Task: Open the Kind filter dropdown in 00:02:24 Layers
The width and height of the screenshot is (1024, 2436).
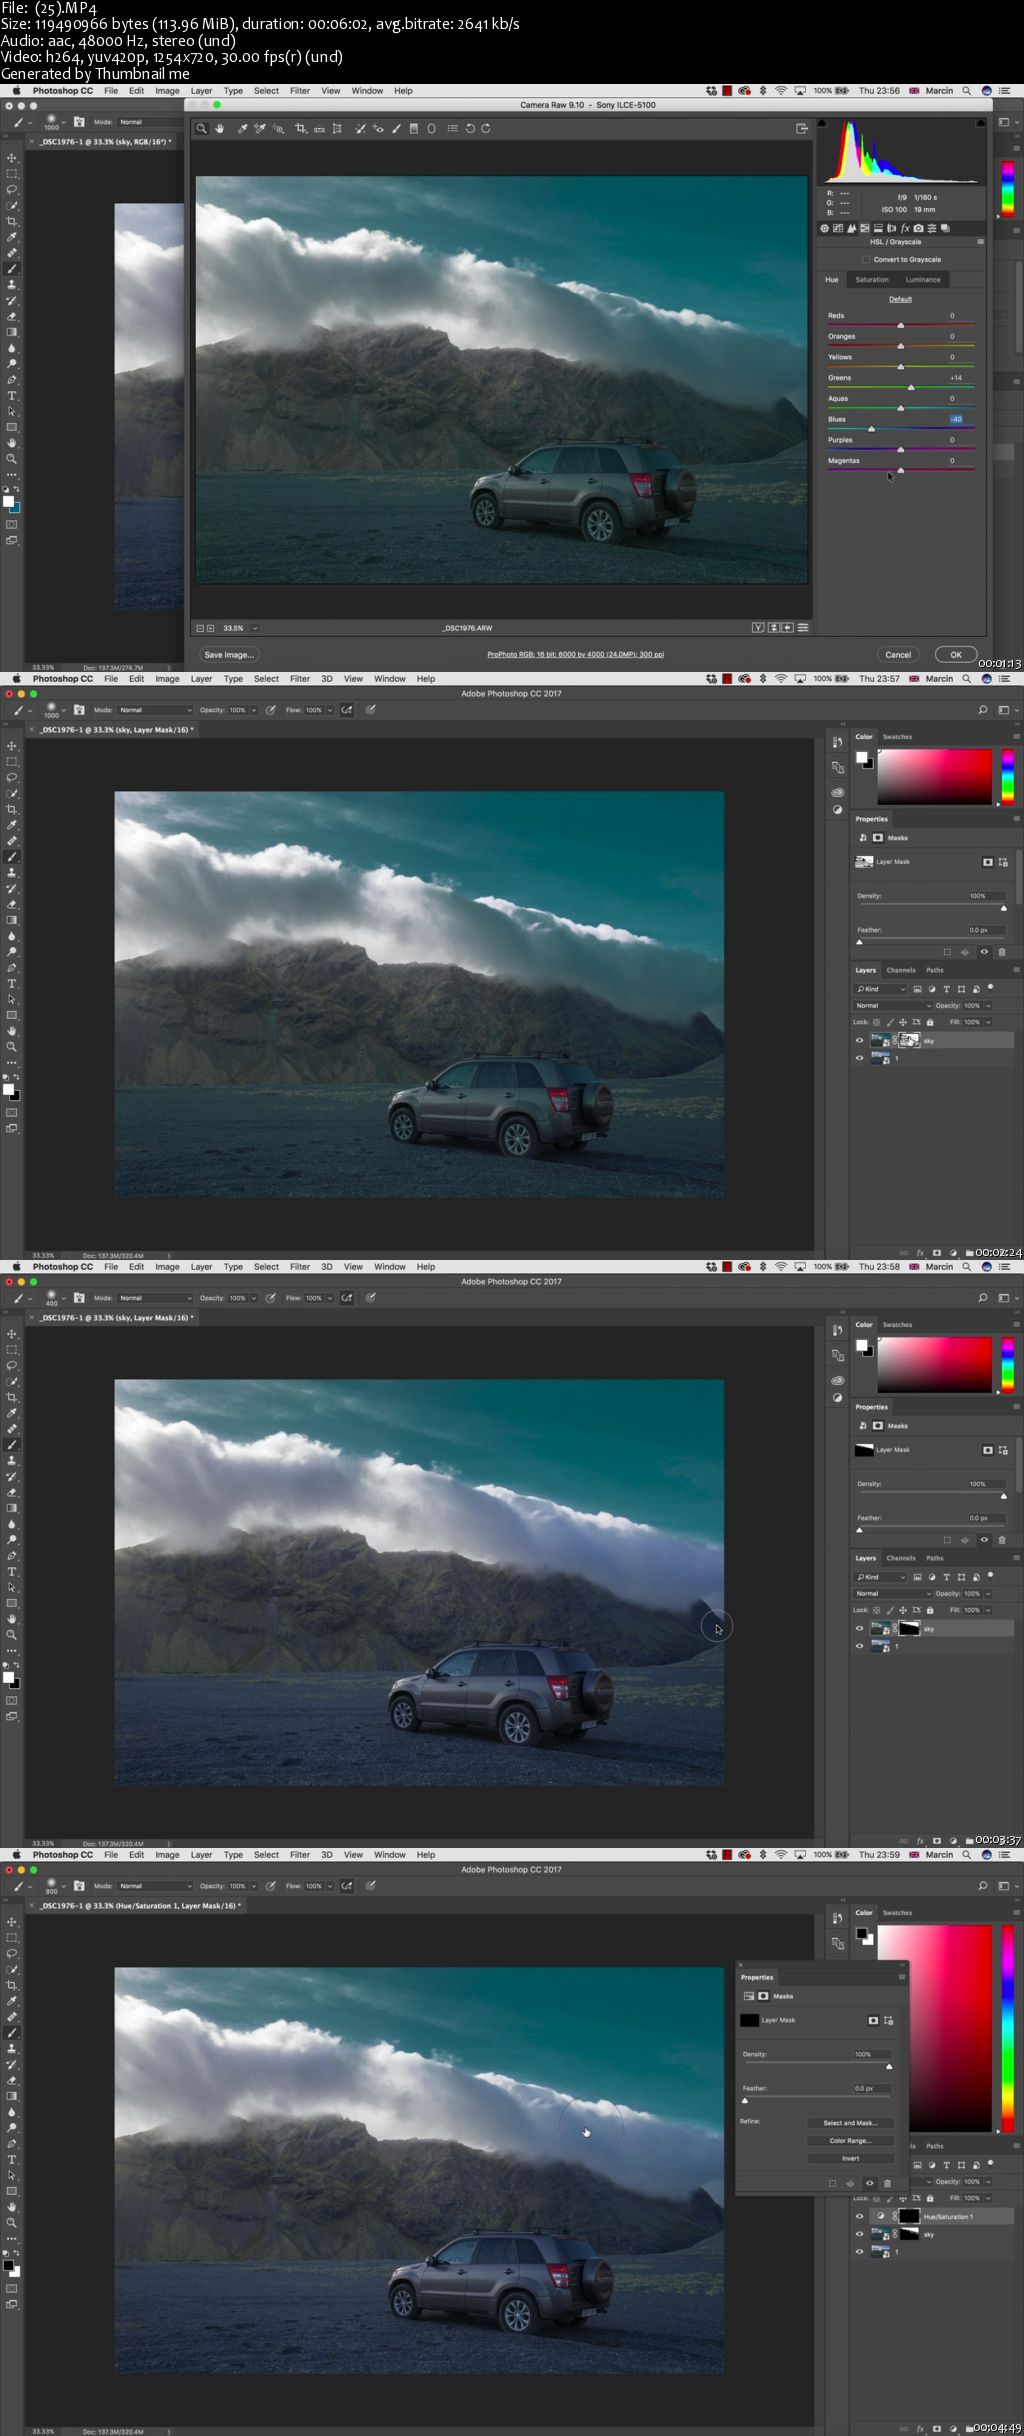Action: pyautogui.click(x=881, y=989)
